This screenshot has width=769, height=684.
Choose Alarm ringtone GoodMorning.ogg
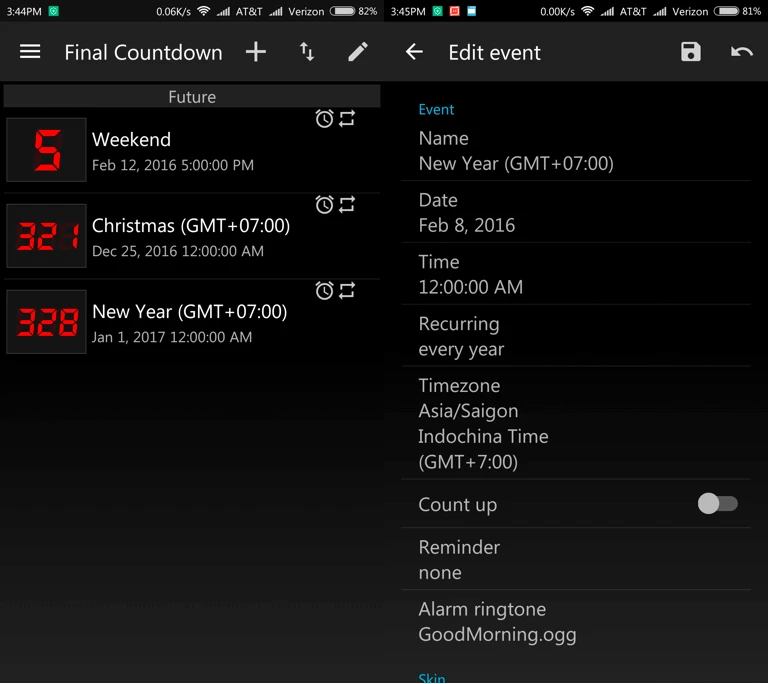[576, 621]
